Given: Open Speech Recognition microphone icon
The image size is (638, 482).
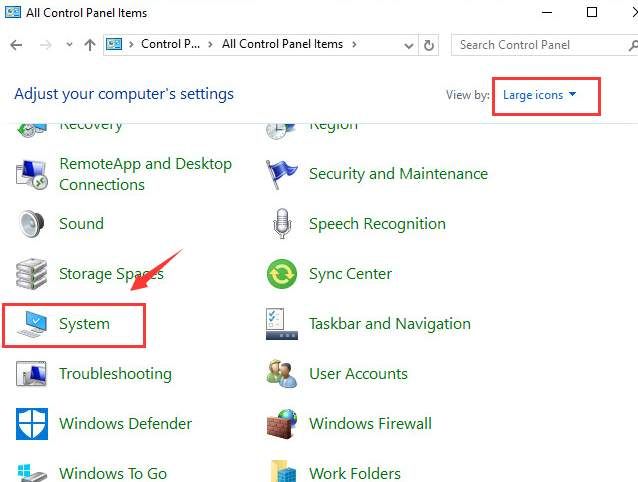Looking at the screenshot, I should (x=282, y=224).
